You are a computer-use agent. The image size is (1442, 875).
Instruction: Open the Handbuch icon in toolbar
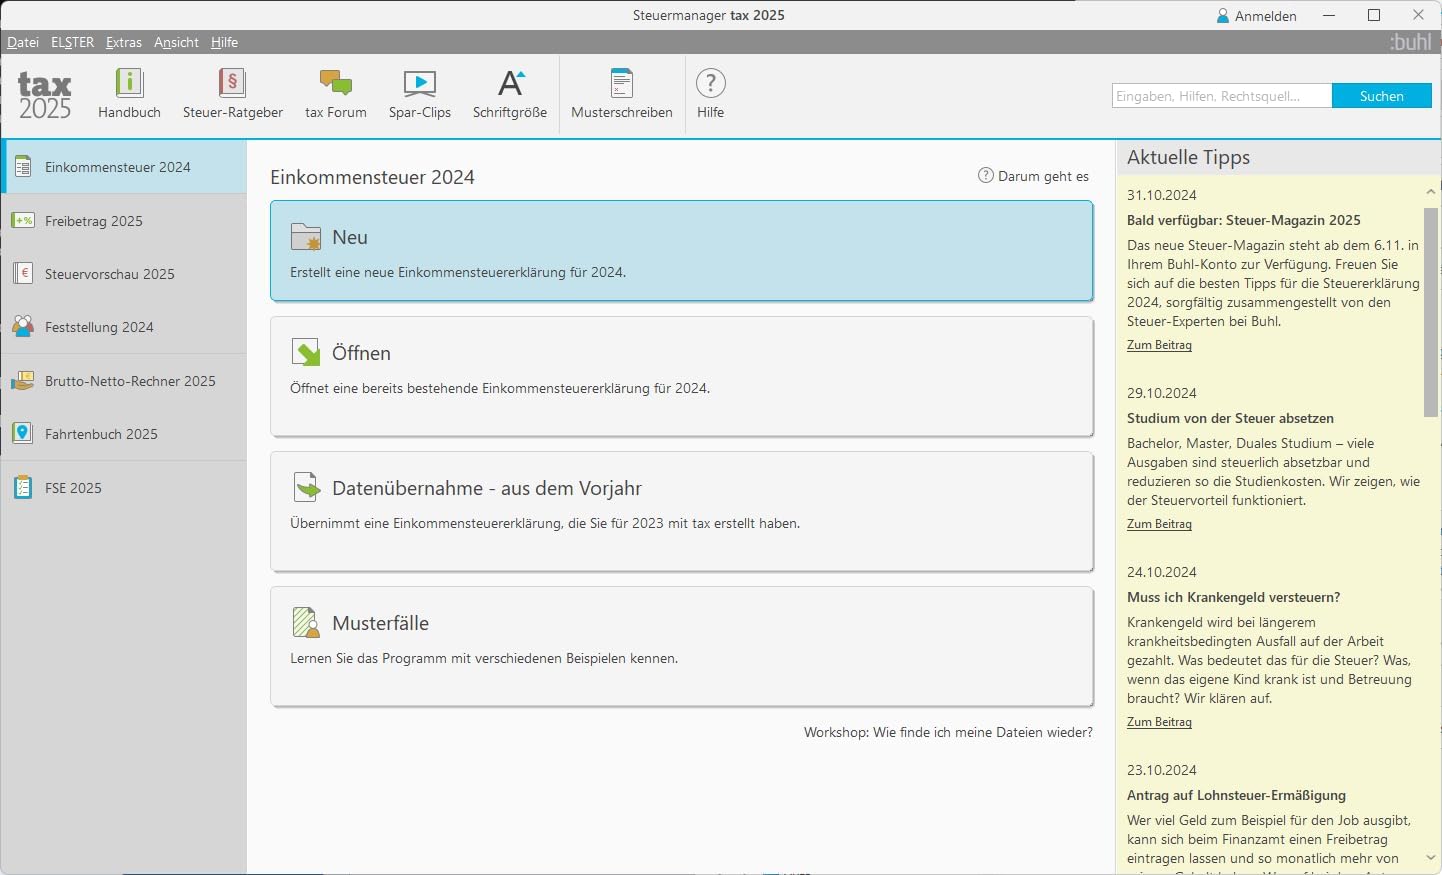(129, 83)
